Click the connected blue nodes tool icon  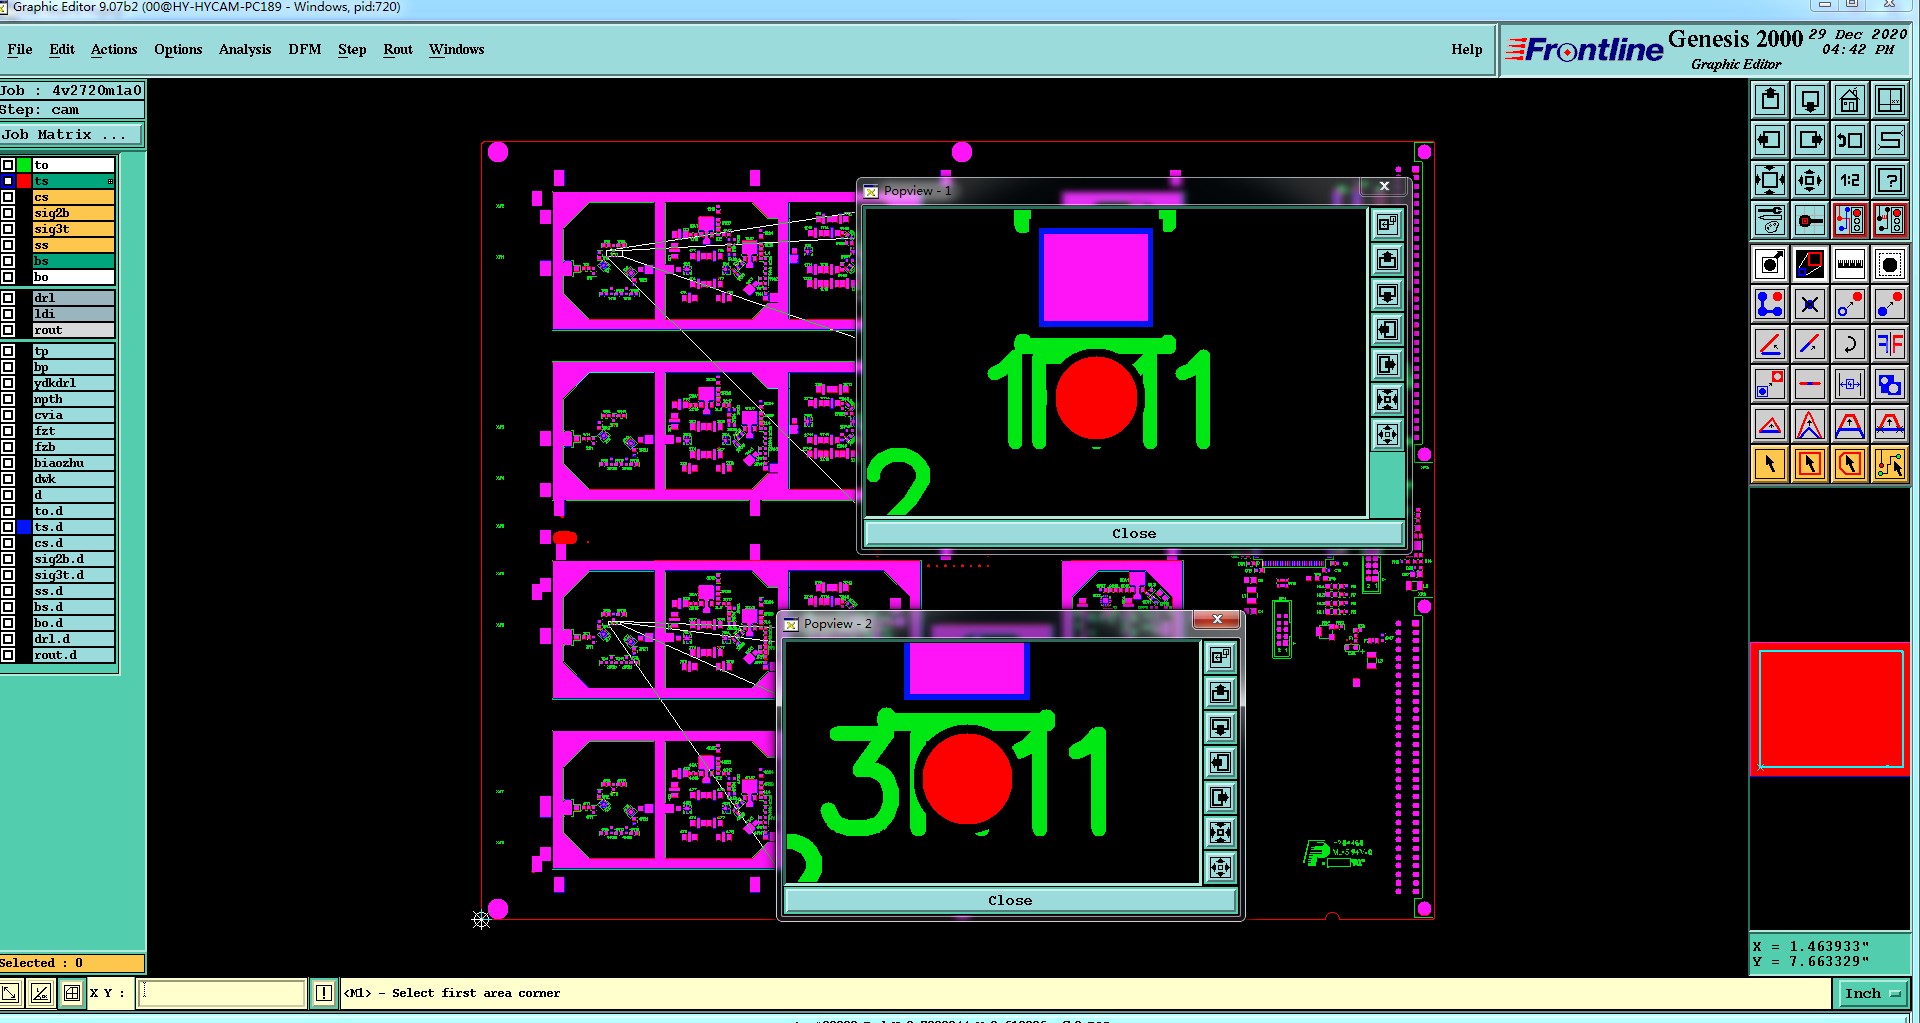point(1770,304)
